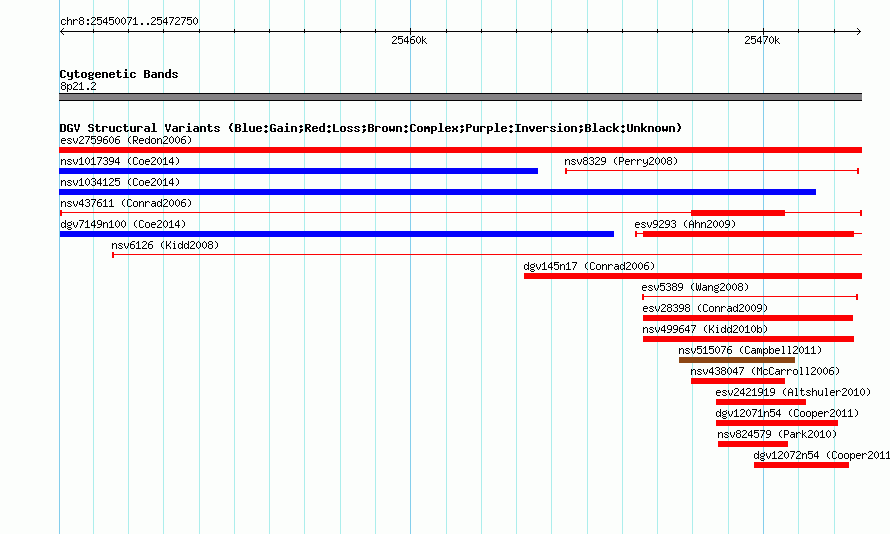This screenshot has height=534, width=890.
Task: Click the esv2759606 (Redon2006) label
Action: point(126,140)
